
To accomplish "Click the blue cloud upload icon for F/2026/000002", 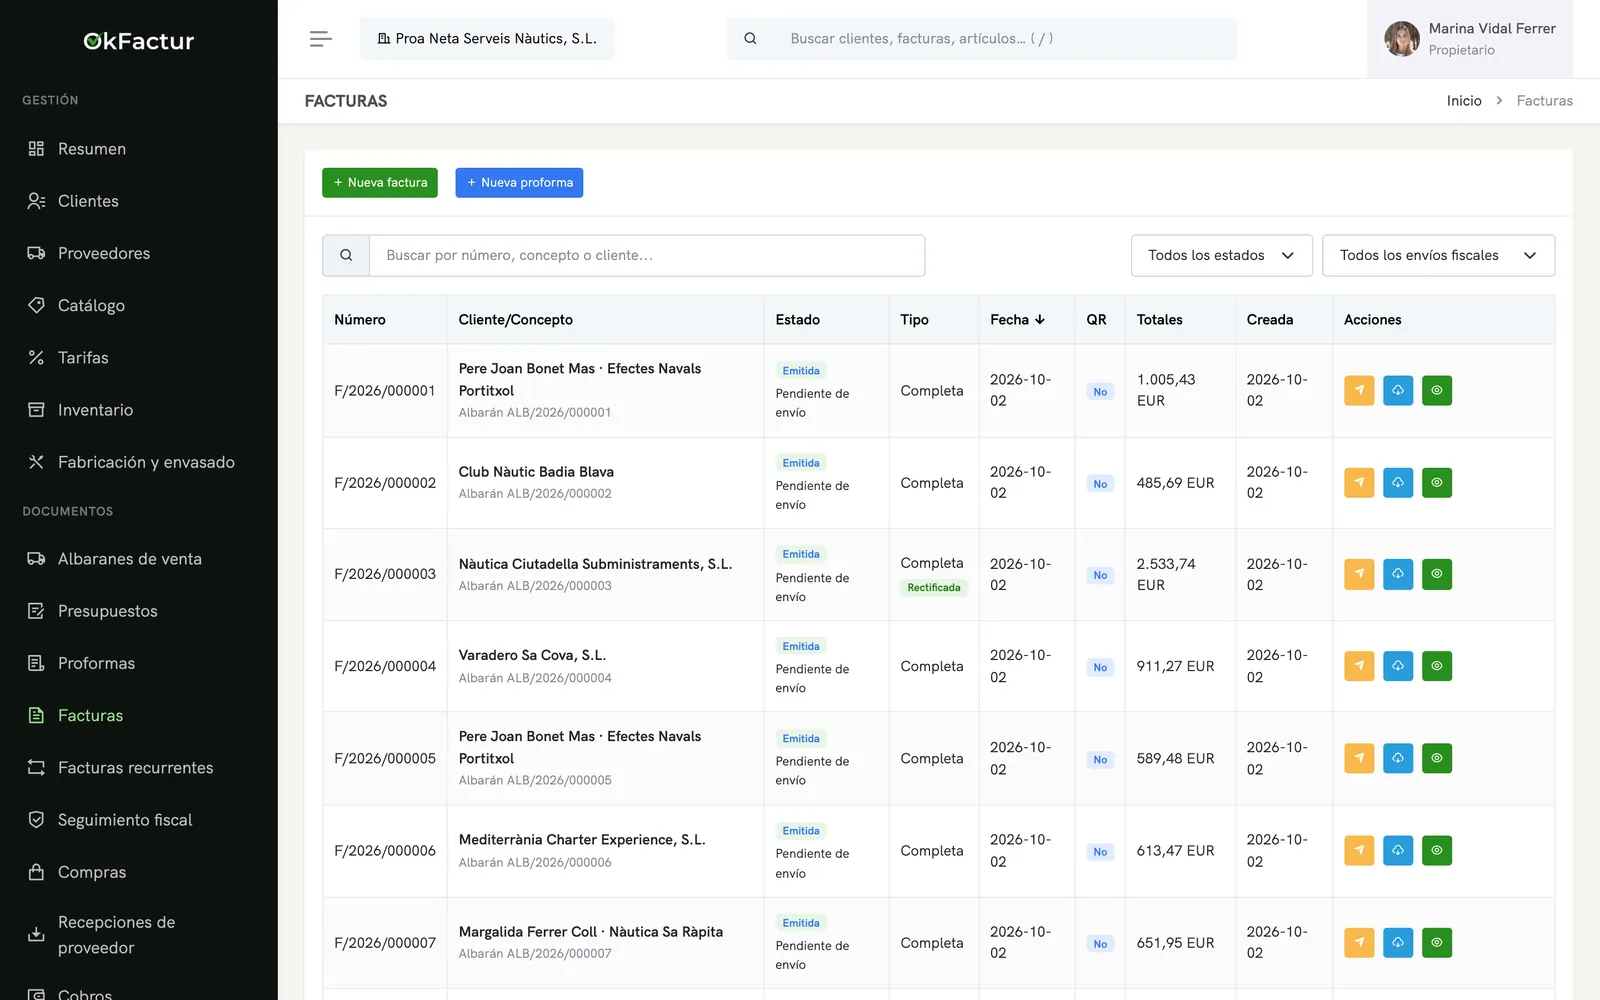I will pos(1398,483).
